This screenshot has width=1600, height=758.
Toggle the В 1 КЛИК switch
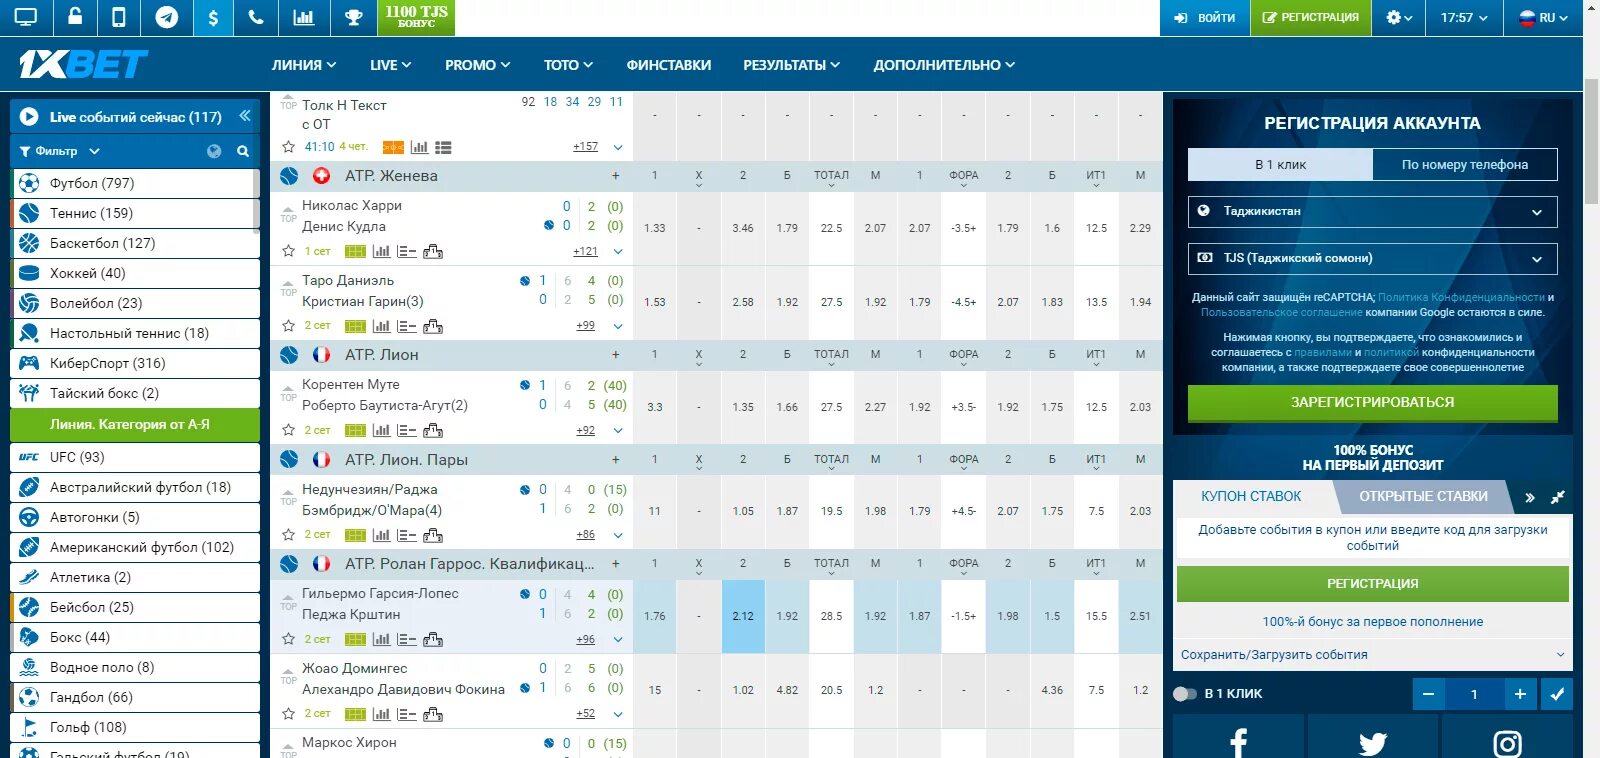(x=1185, y=693)
